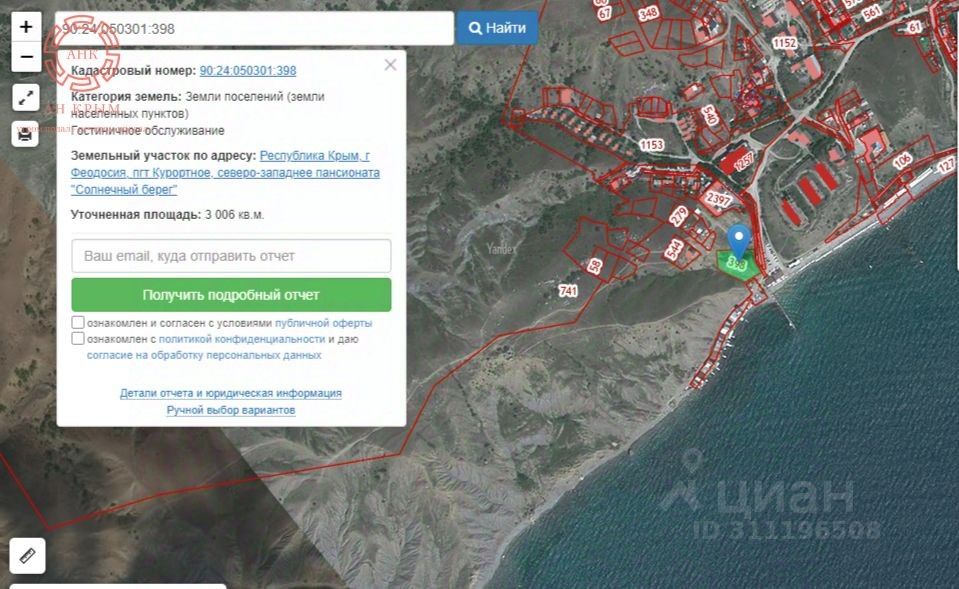
Task: Open the land parcel address link
Action: 225,172
